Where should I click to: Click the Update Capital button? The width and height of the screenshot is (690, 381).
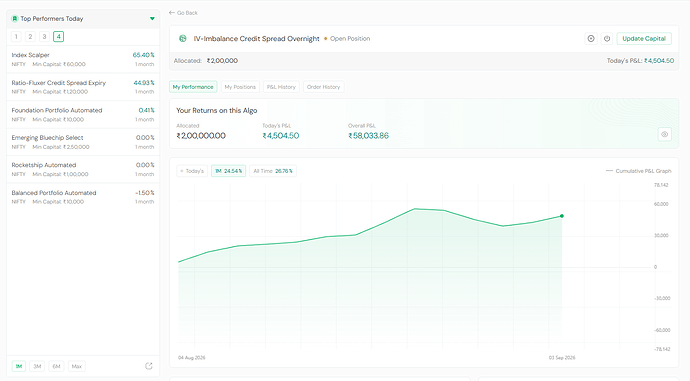(644, 39)
